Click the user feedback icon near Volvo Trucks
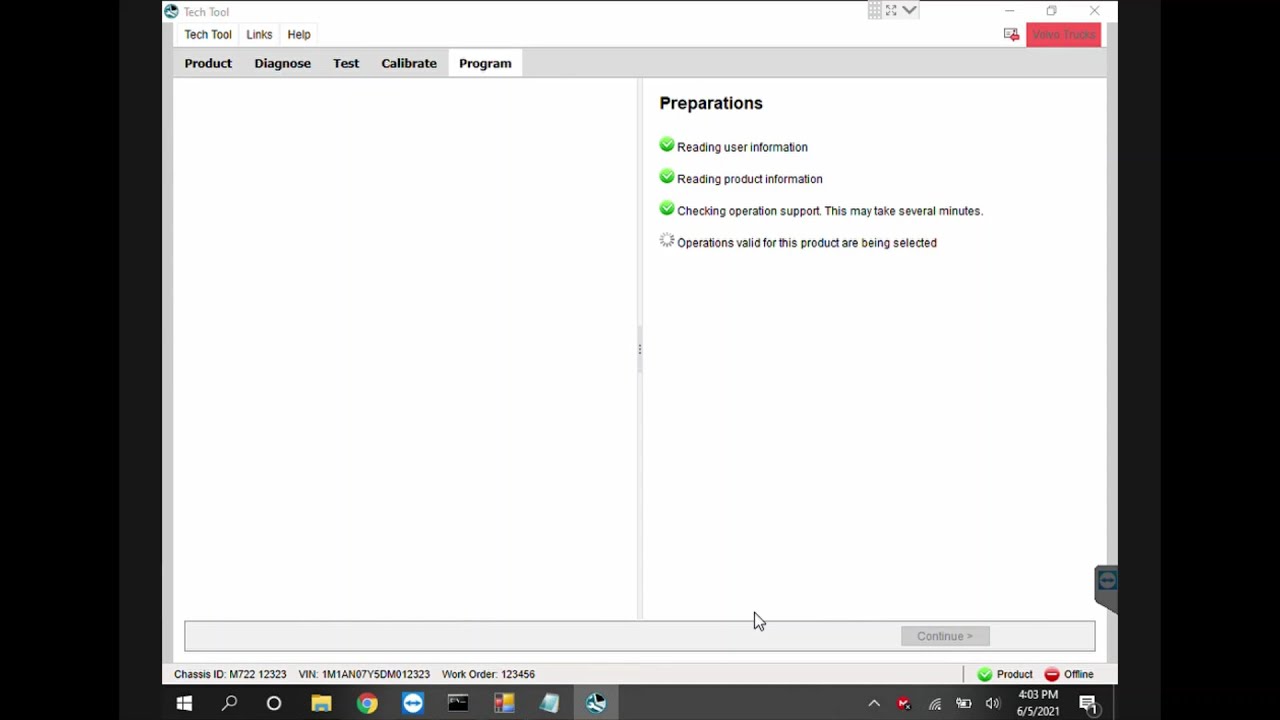 (x=1011, y=35)
